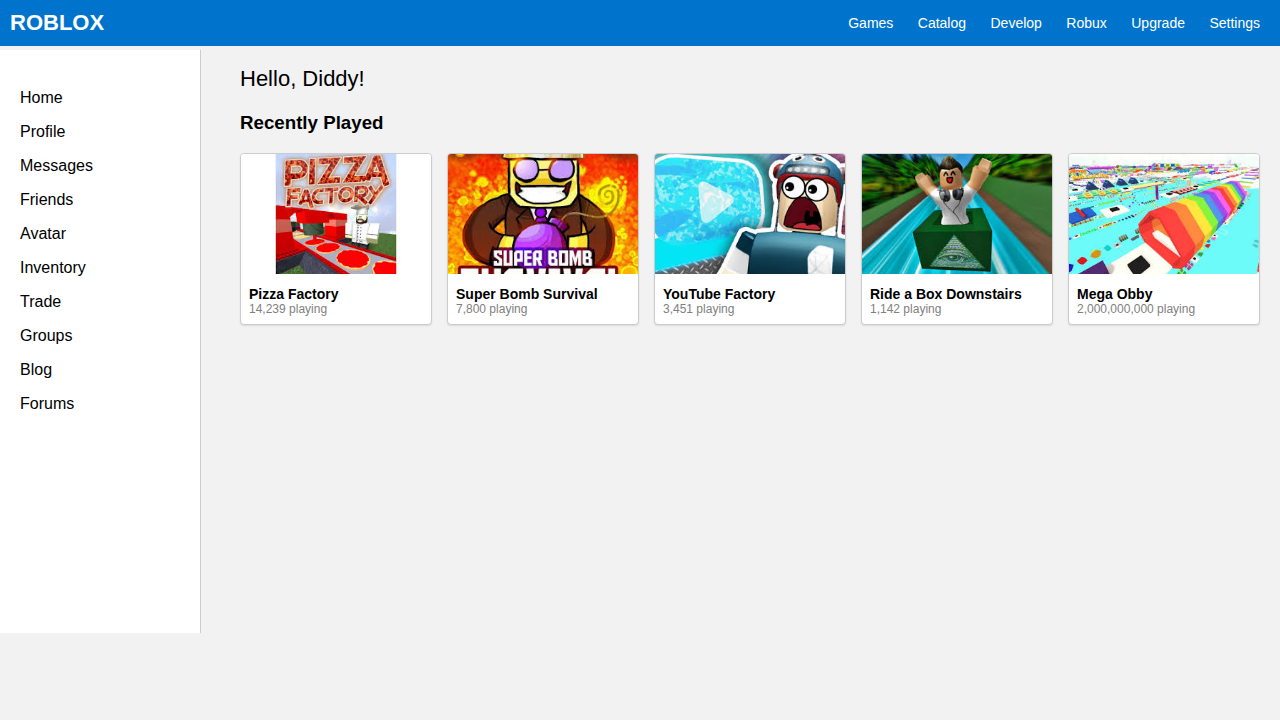Select Robux in the top navigation bar

coord(1086,23)
